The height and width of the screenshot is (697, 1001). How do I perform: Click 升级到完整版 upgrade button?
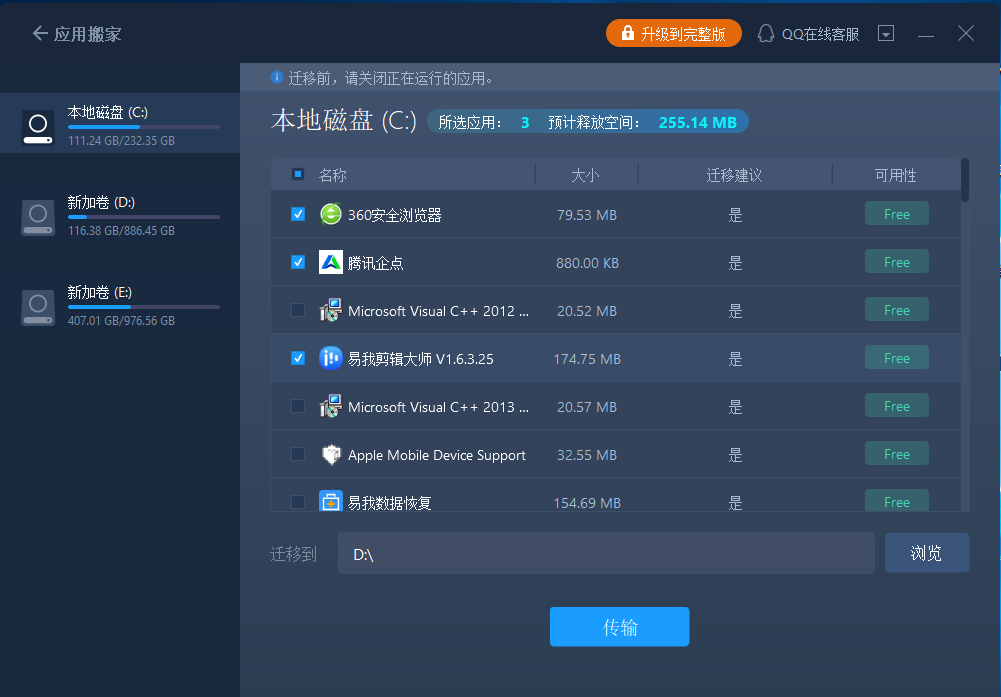click(674, 33)
